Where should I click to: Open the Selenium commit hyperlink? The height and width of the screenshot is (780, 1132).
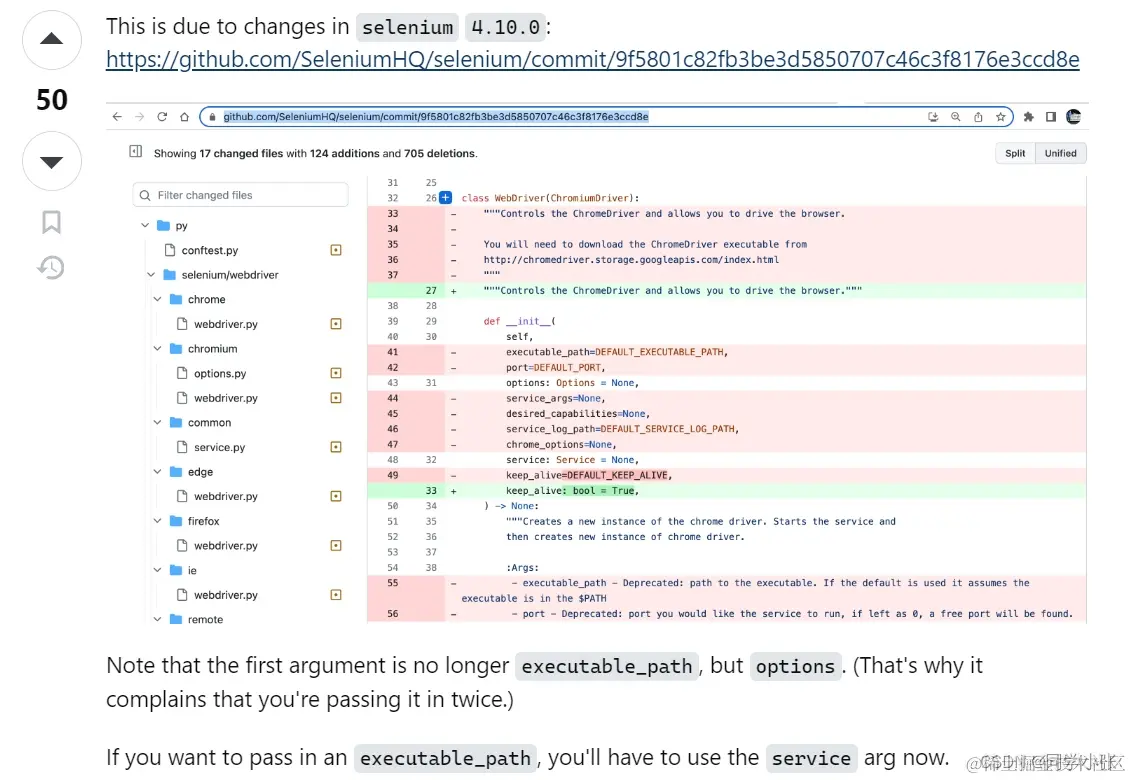point(593,59)
